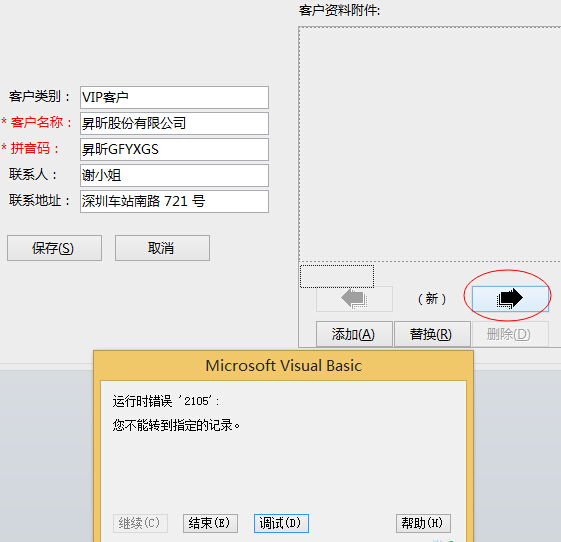Go to previous attachment with left arrow

354,298
